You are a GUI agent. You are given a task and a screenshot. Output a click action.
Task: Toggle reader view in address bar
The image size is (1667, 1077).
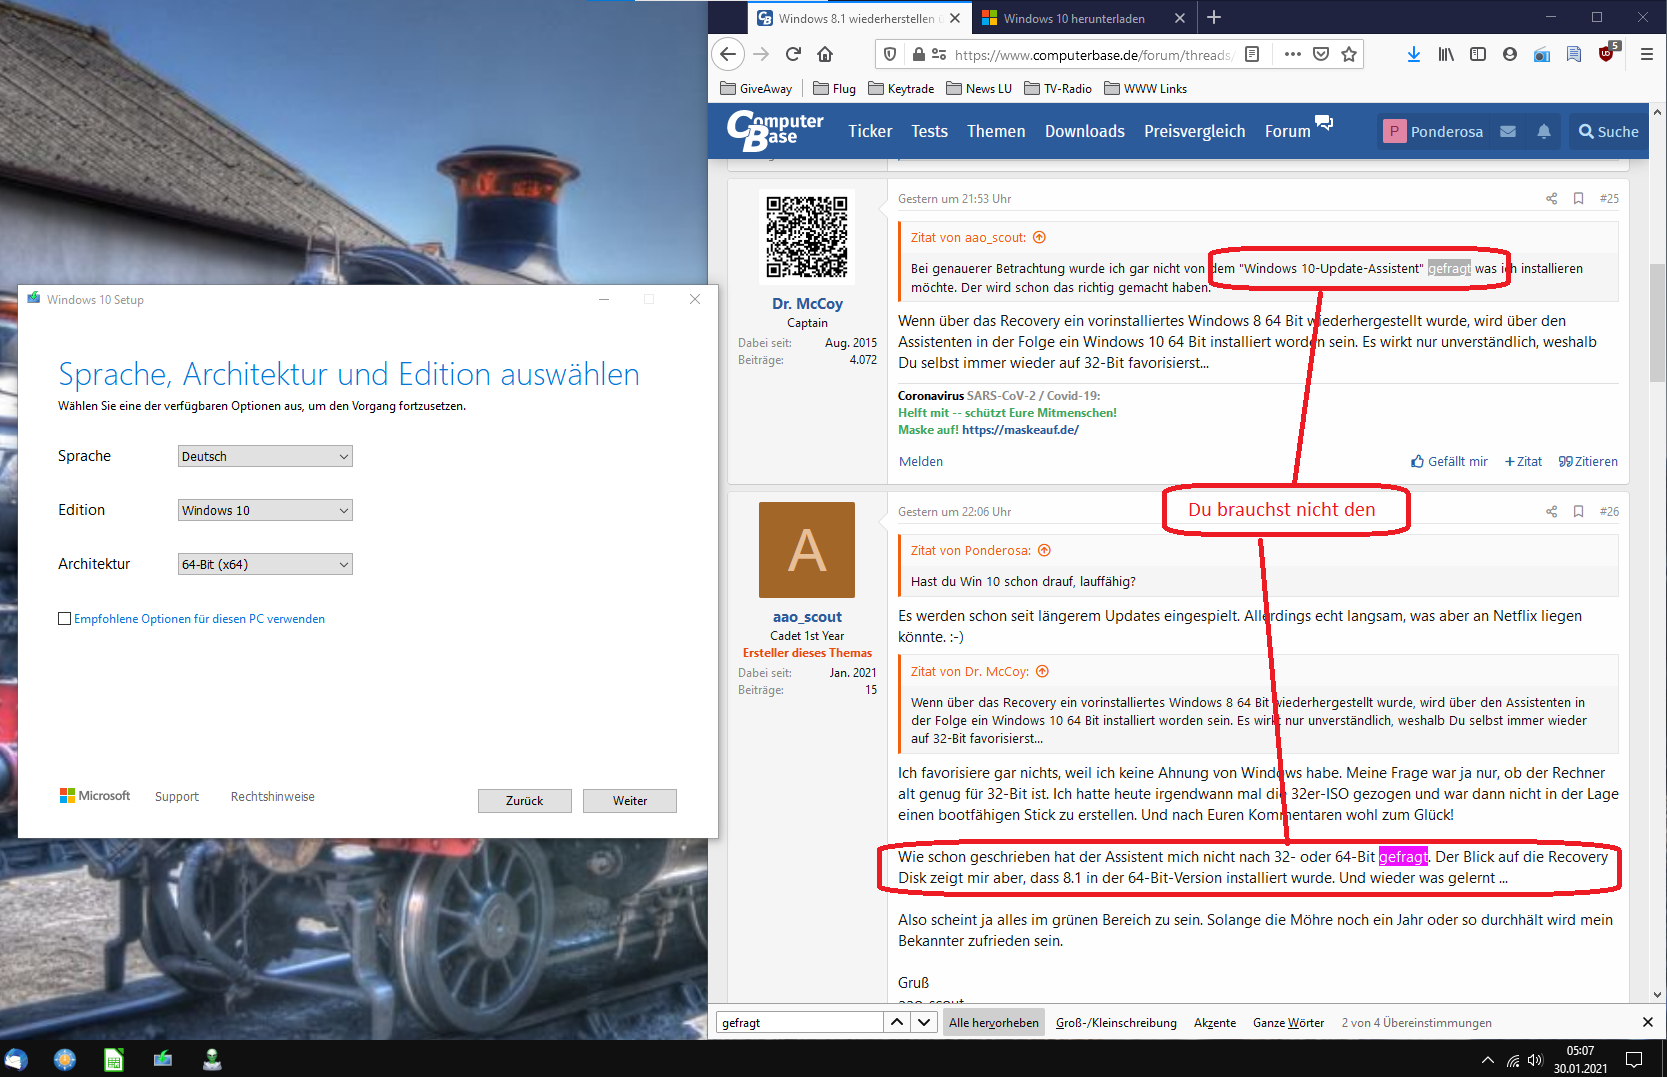1252,54
